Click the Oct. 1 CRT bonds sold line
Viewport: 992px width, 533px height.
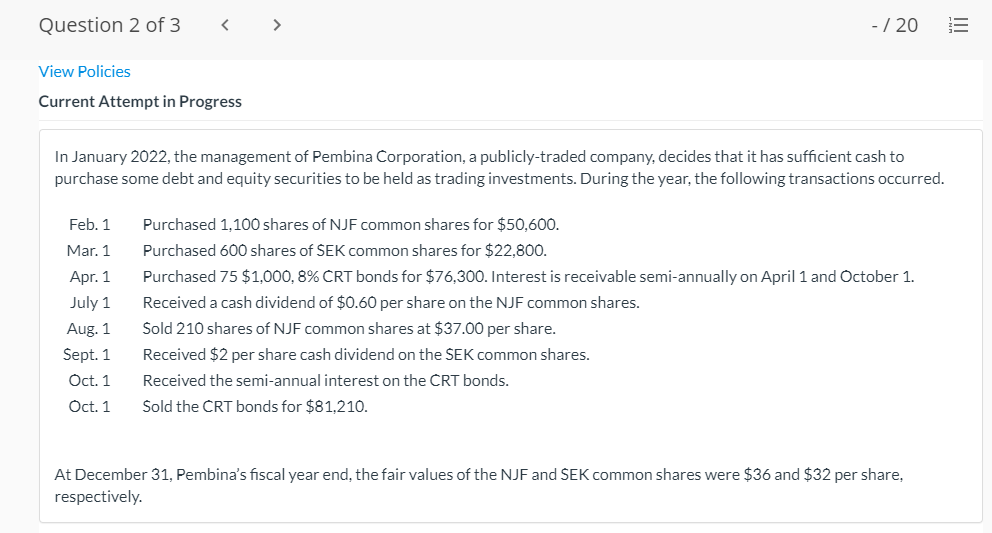click(x=255, y=406)
